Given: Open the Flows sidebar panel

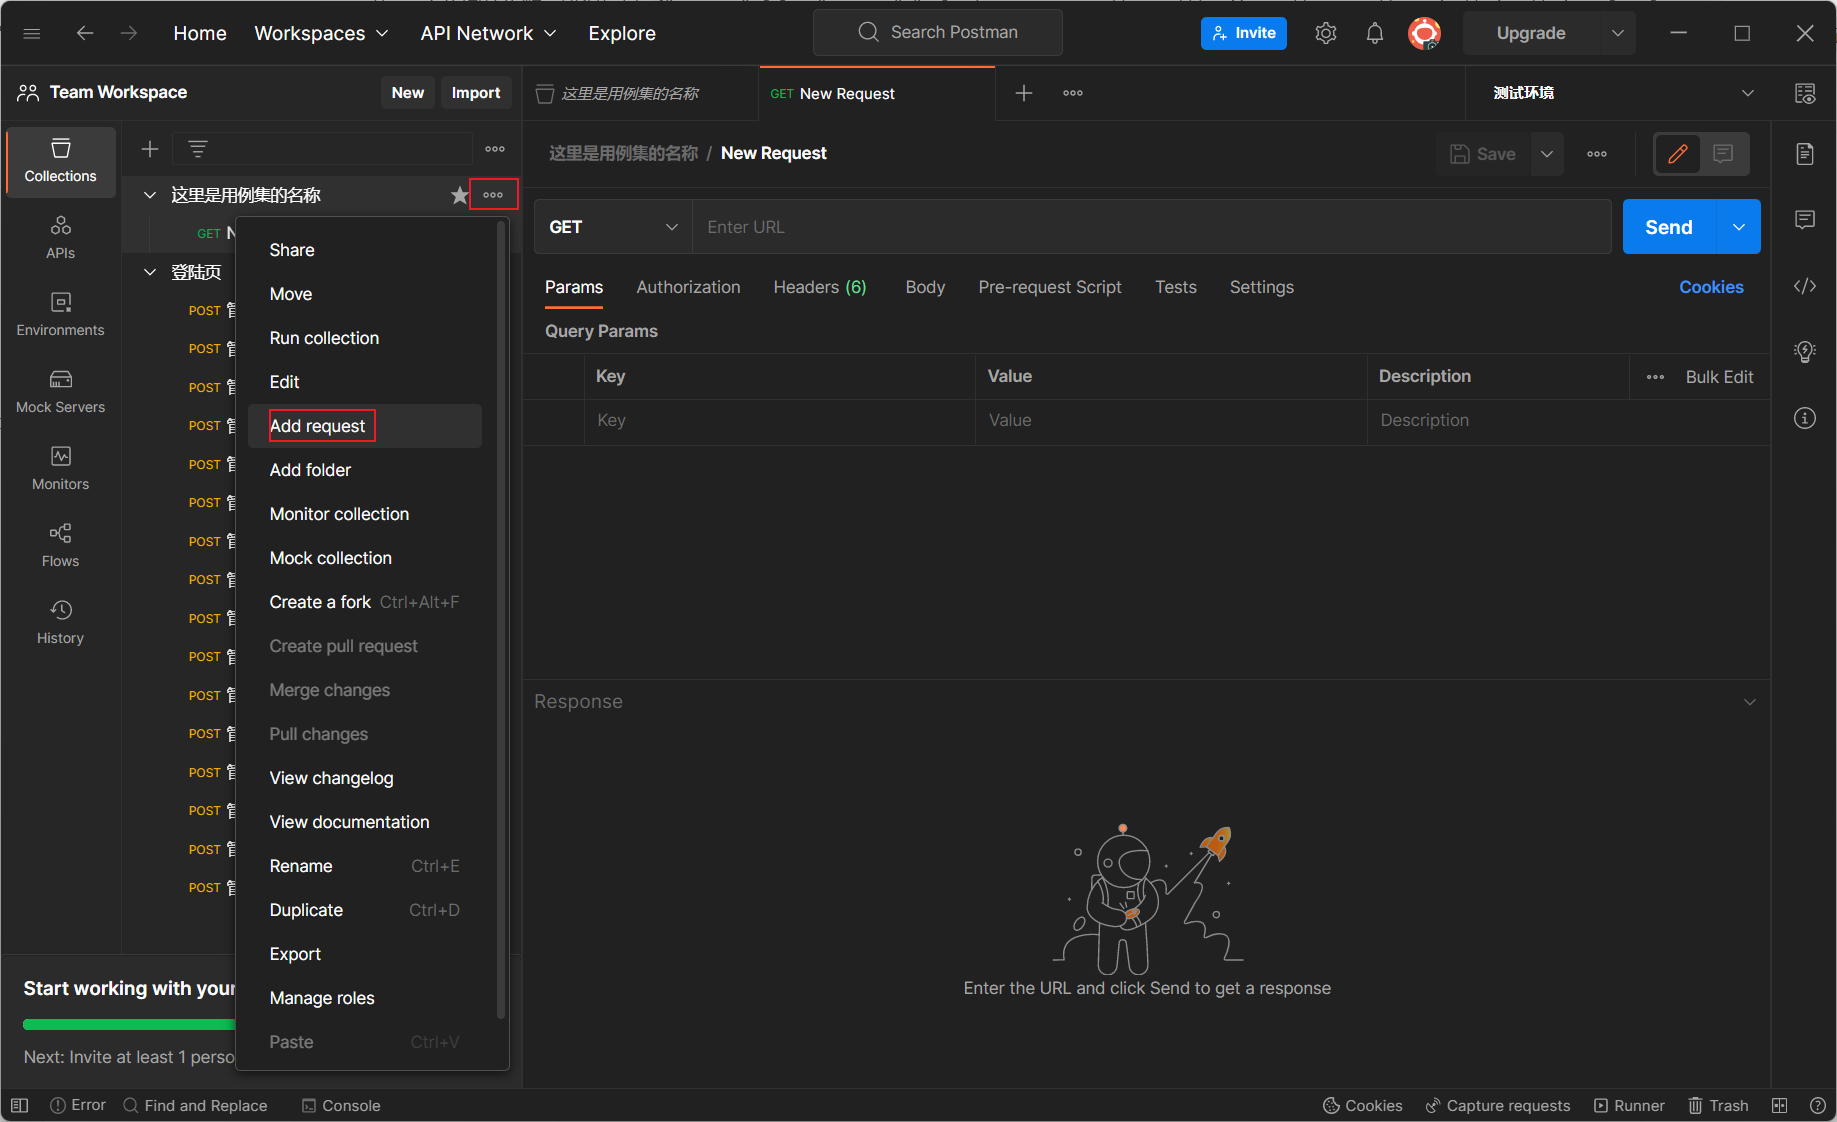Looking at the screenshot, I should pyautogui.click(x=60, y=545).
